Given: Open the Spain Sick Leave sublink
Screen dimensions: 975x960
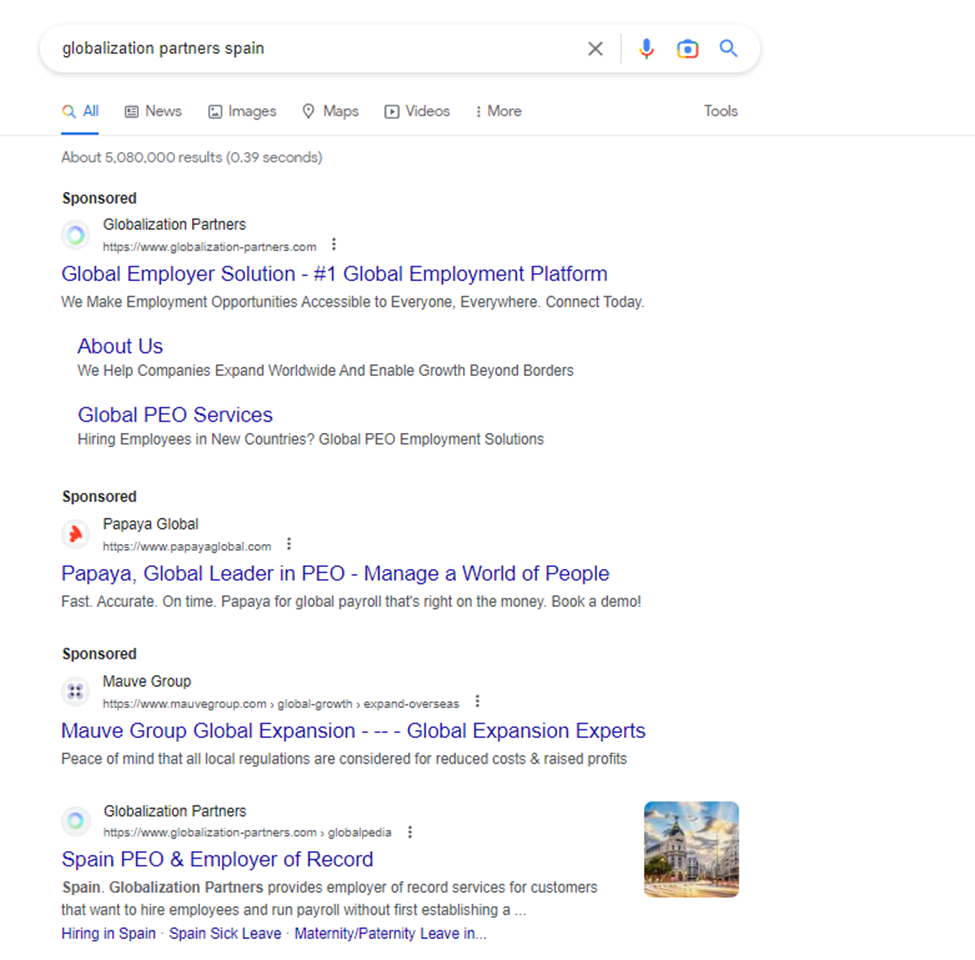Looking at the screenshot, I should (225, 934).
